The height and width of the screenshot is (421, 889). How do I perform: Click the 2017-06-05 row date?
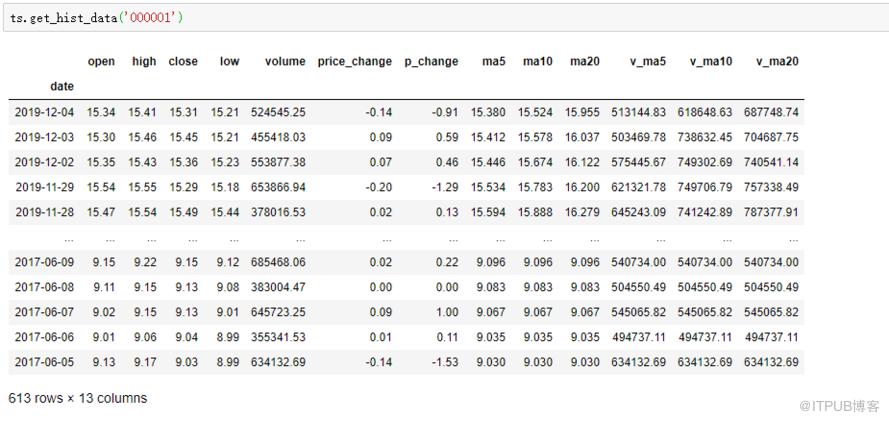coord(44,362)
